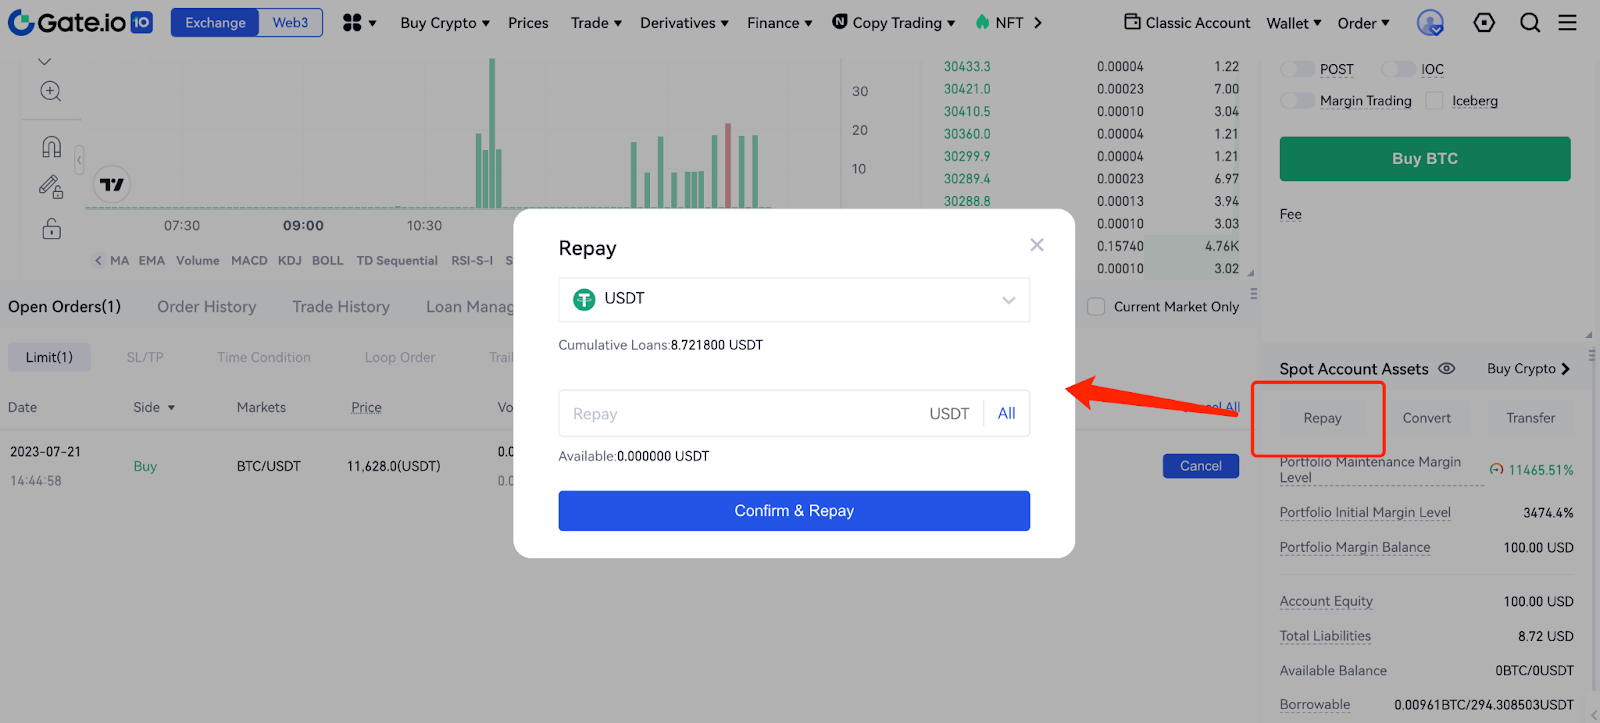1600x723 pixels.
Task: Click the All link in repay field
Action: (1006, 414)
